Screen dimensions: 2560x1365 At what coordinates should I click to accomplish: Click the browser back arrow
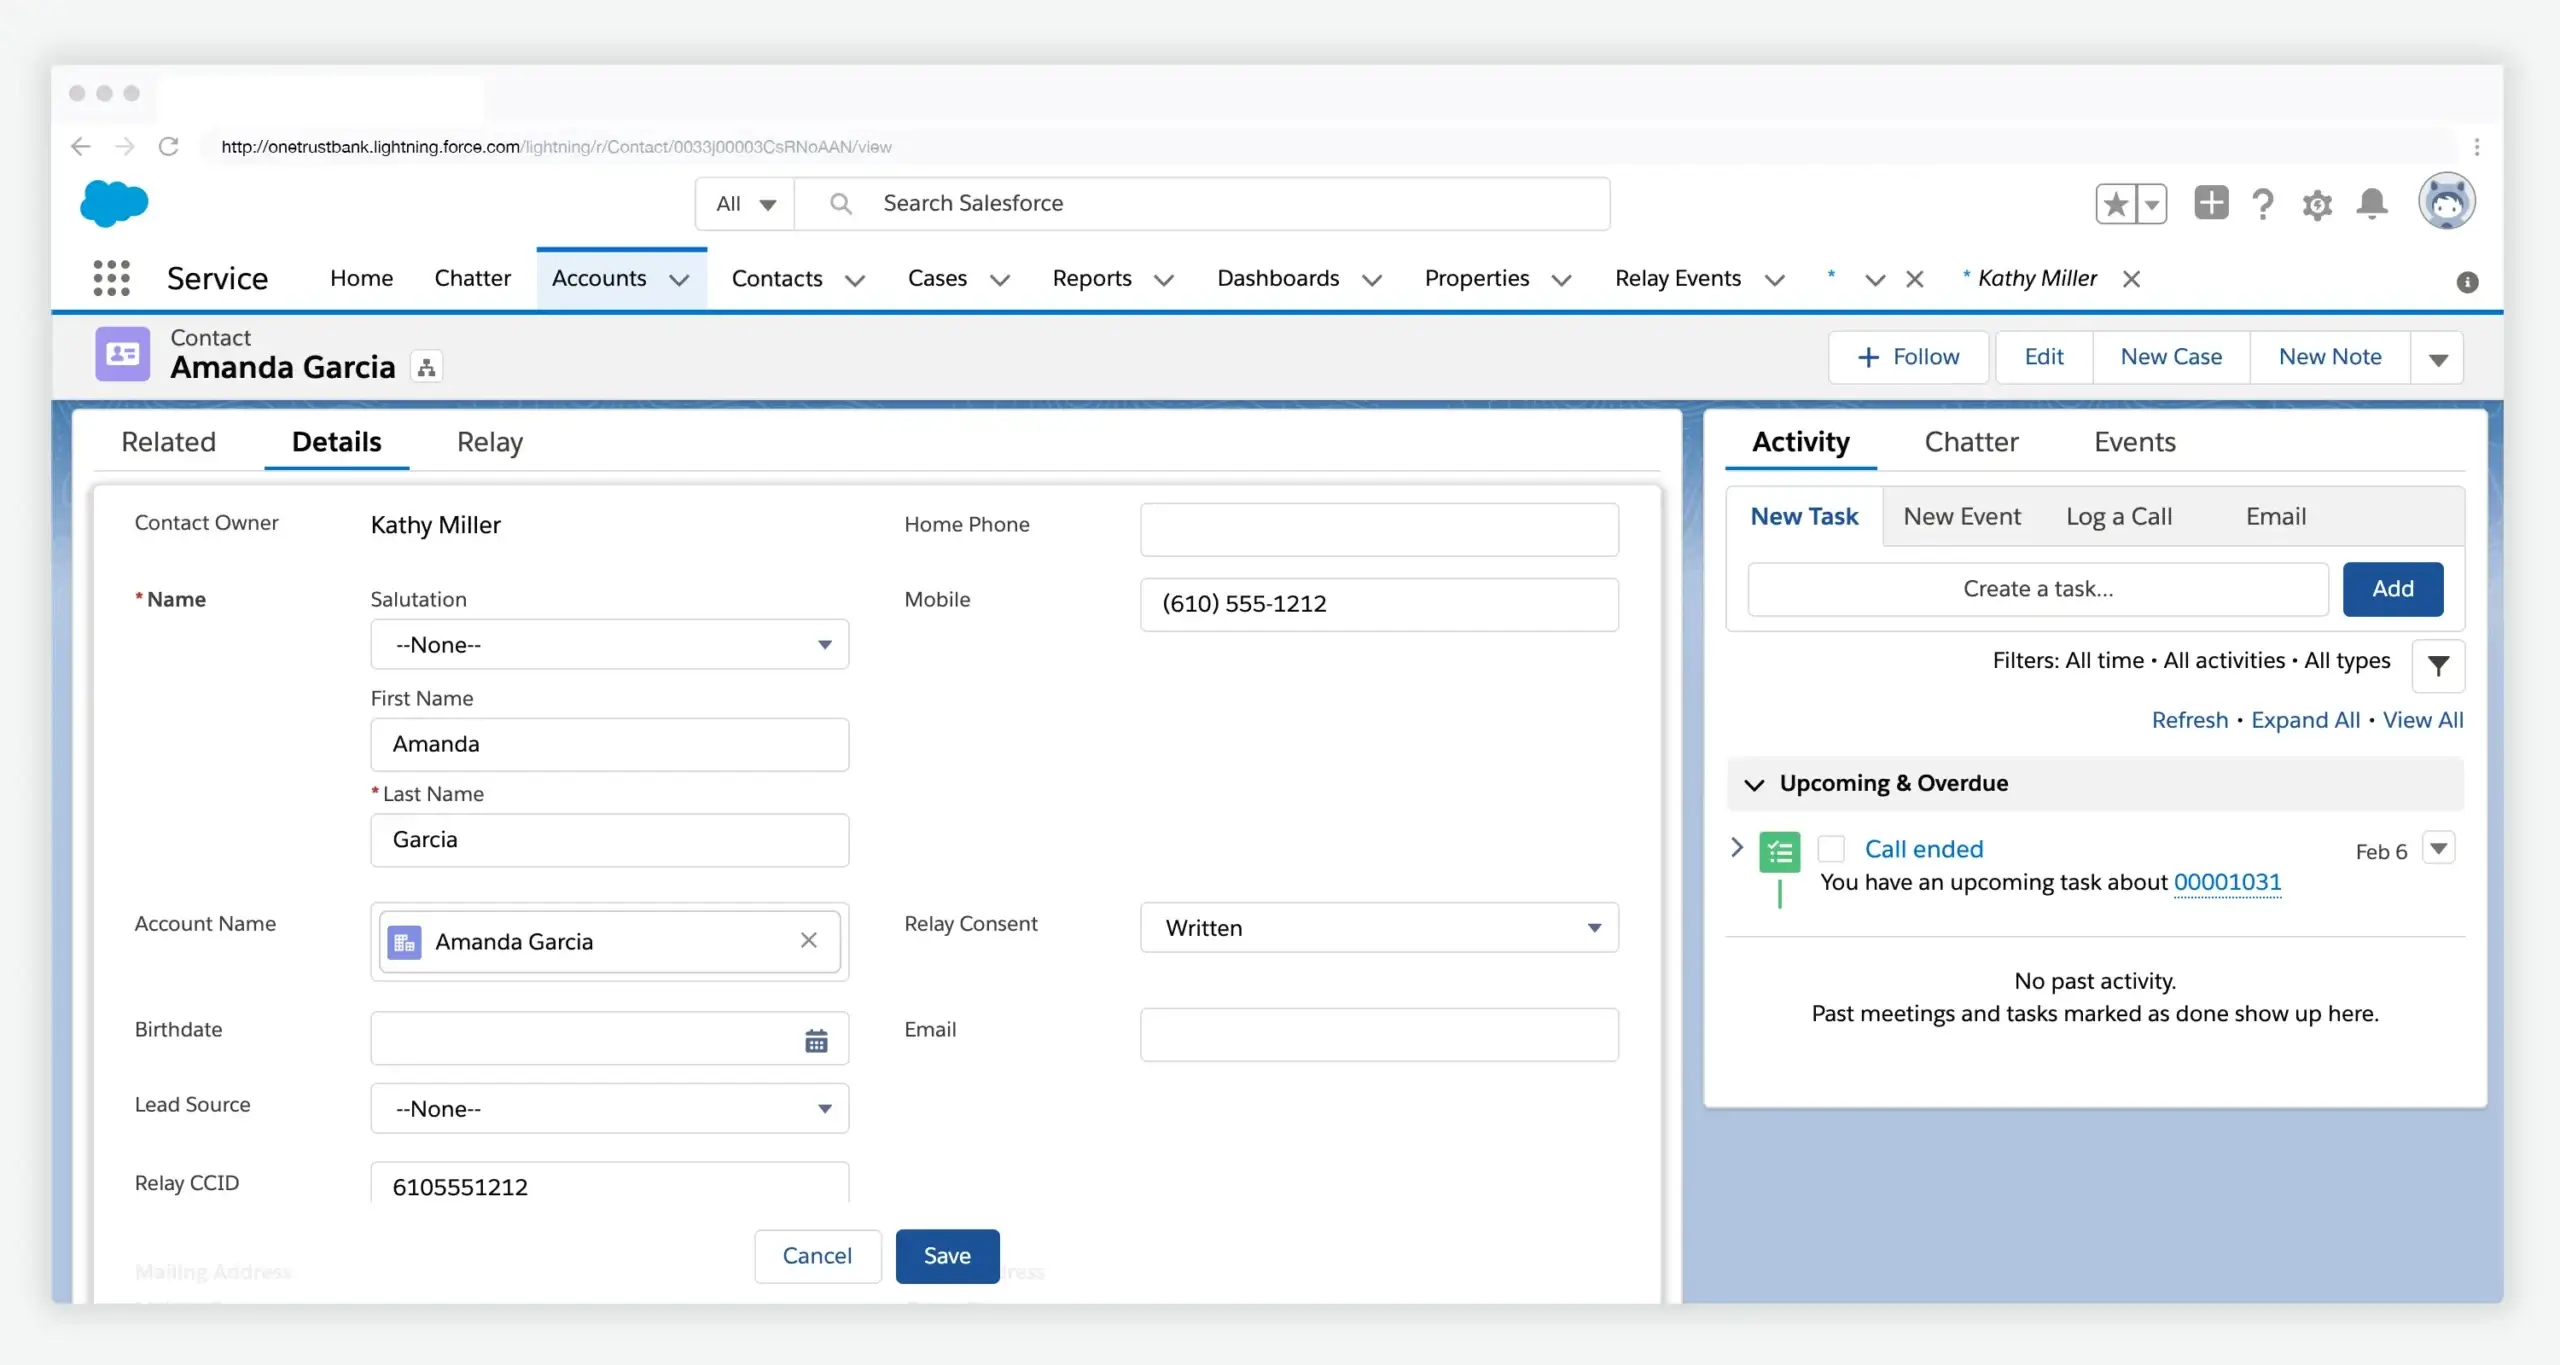(x=81, y=147)
